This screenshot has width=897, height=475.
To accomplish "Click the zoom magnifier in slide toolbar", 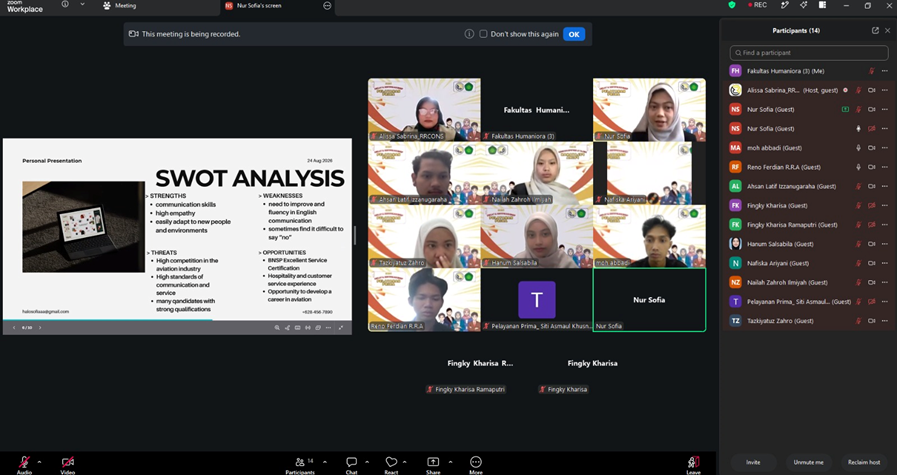I will point(277,328).
